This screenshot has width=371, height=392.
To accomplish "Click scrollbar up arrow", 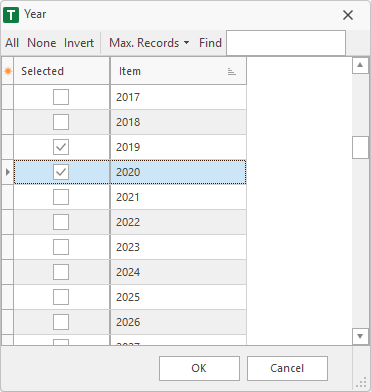I will (360, 65).
